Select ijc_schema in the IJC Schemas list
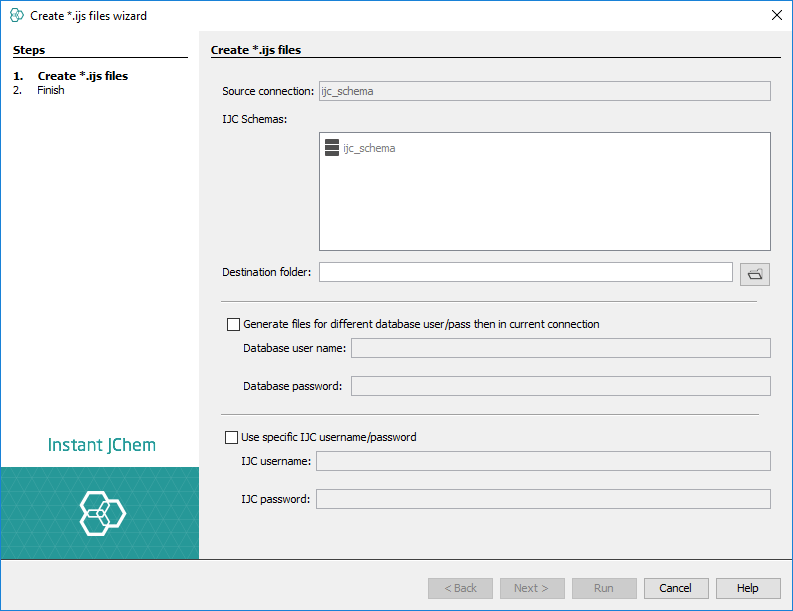 point(369,148)
